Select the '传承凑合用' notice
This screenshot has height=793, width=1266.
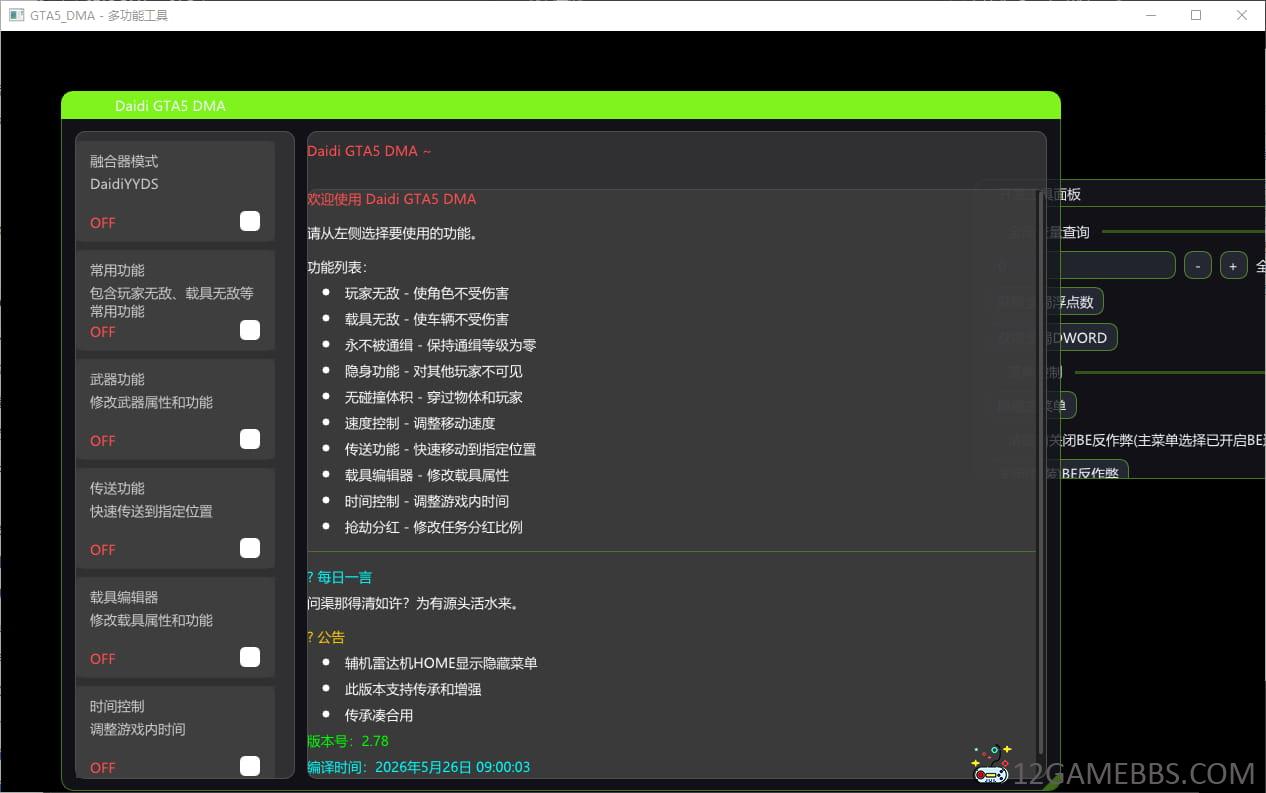379,715
